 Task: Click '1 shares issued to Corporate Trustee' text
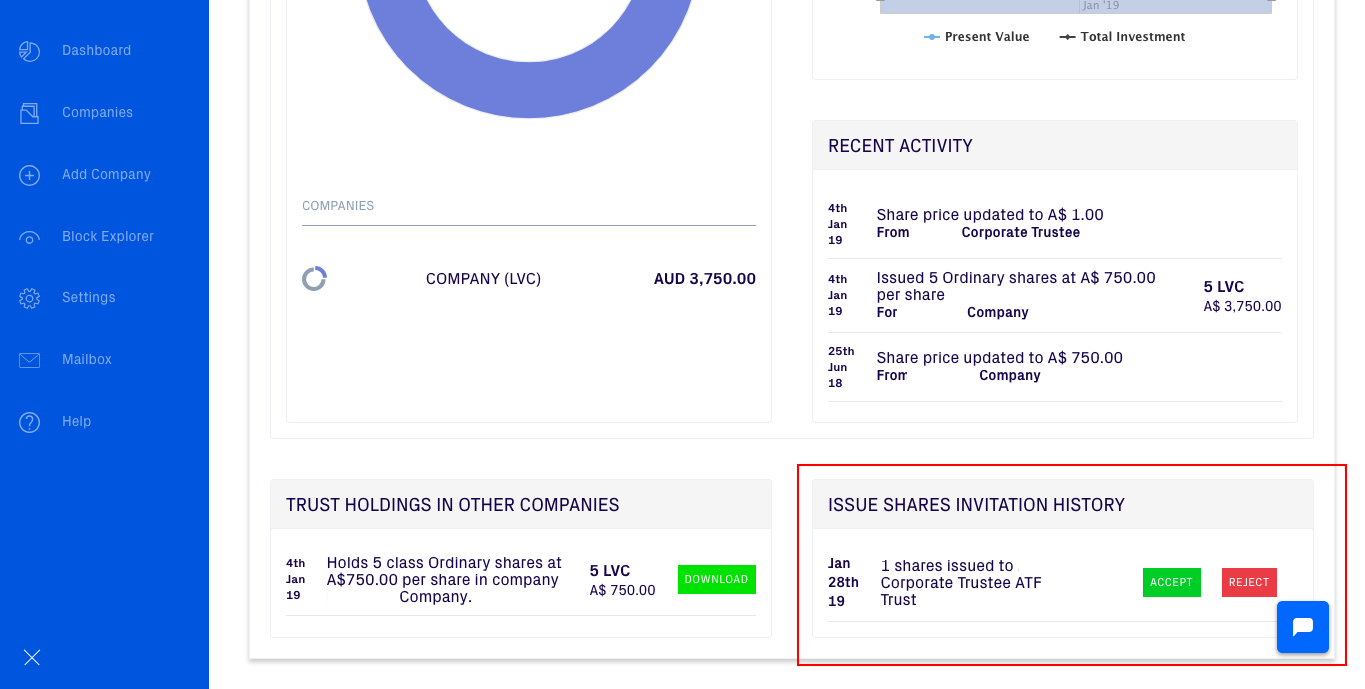point(961,583)
